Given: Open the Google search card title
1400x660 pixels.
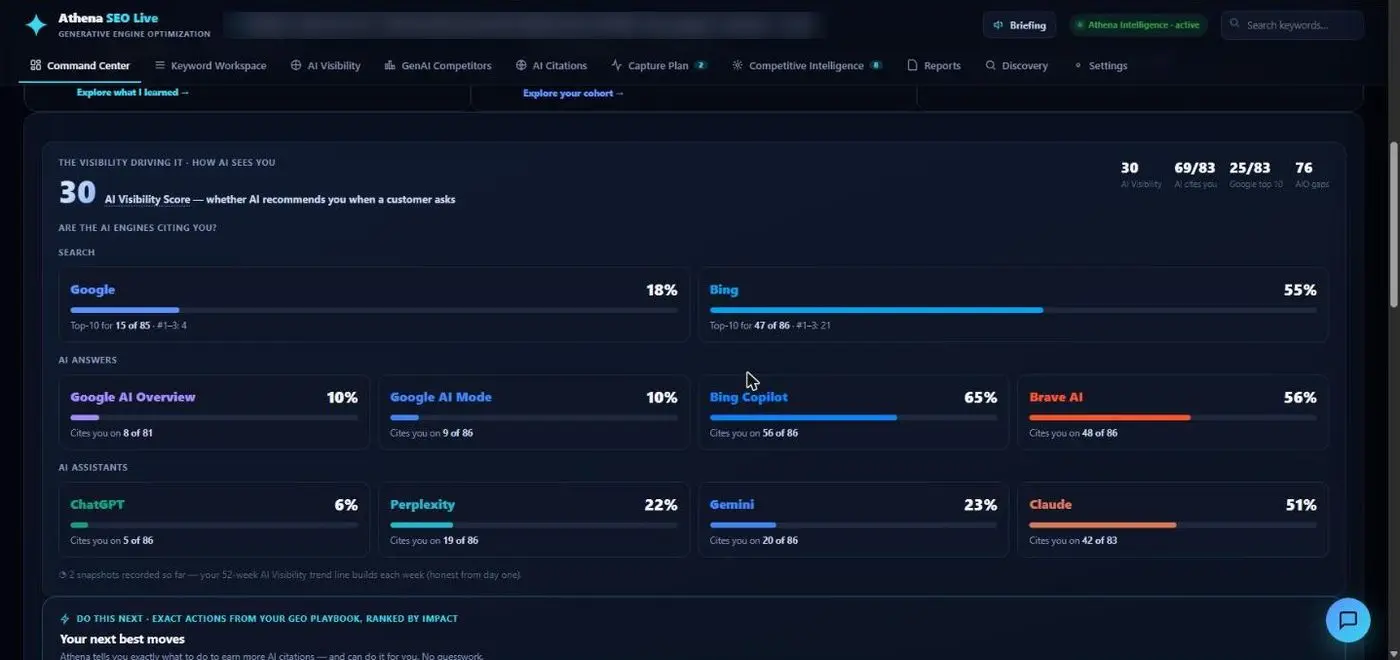Looking at the screenshot, I should click(x=92, y=290).
